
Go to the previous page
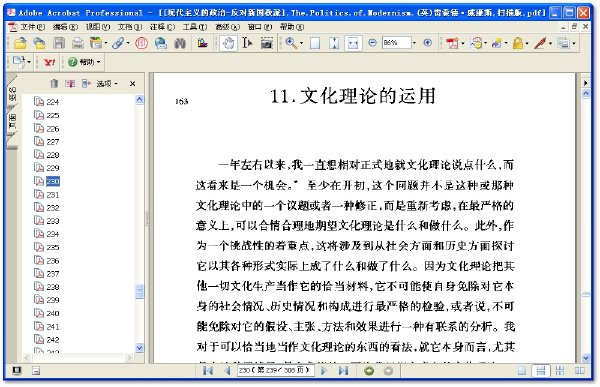point(227,371)
